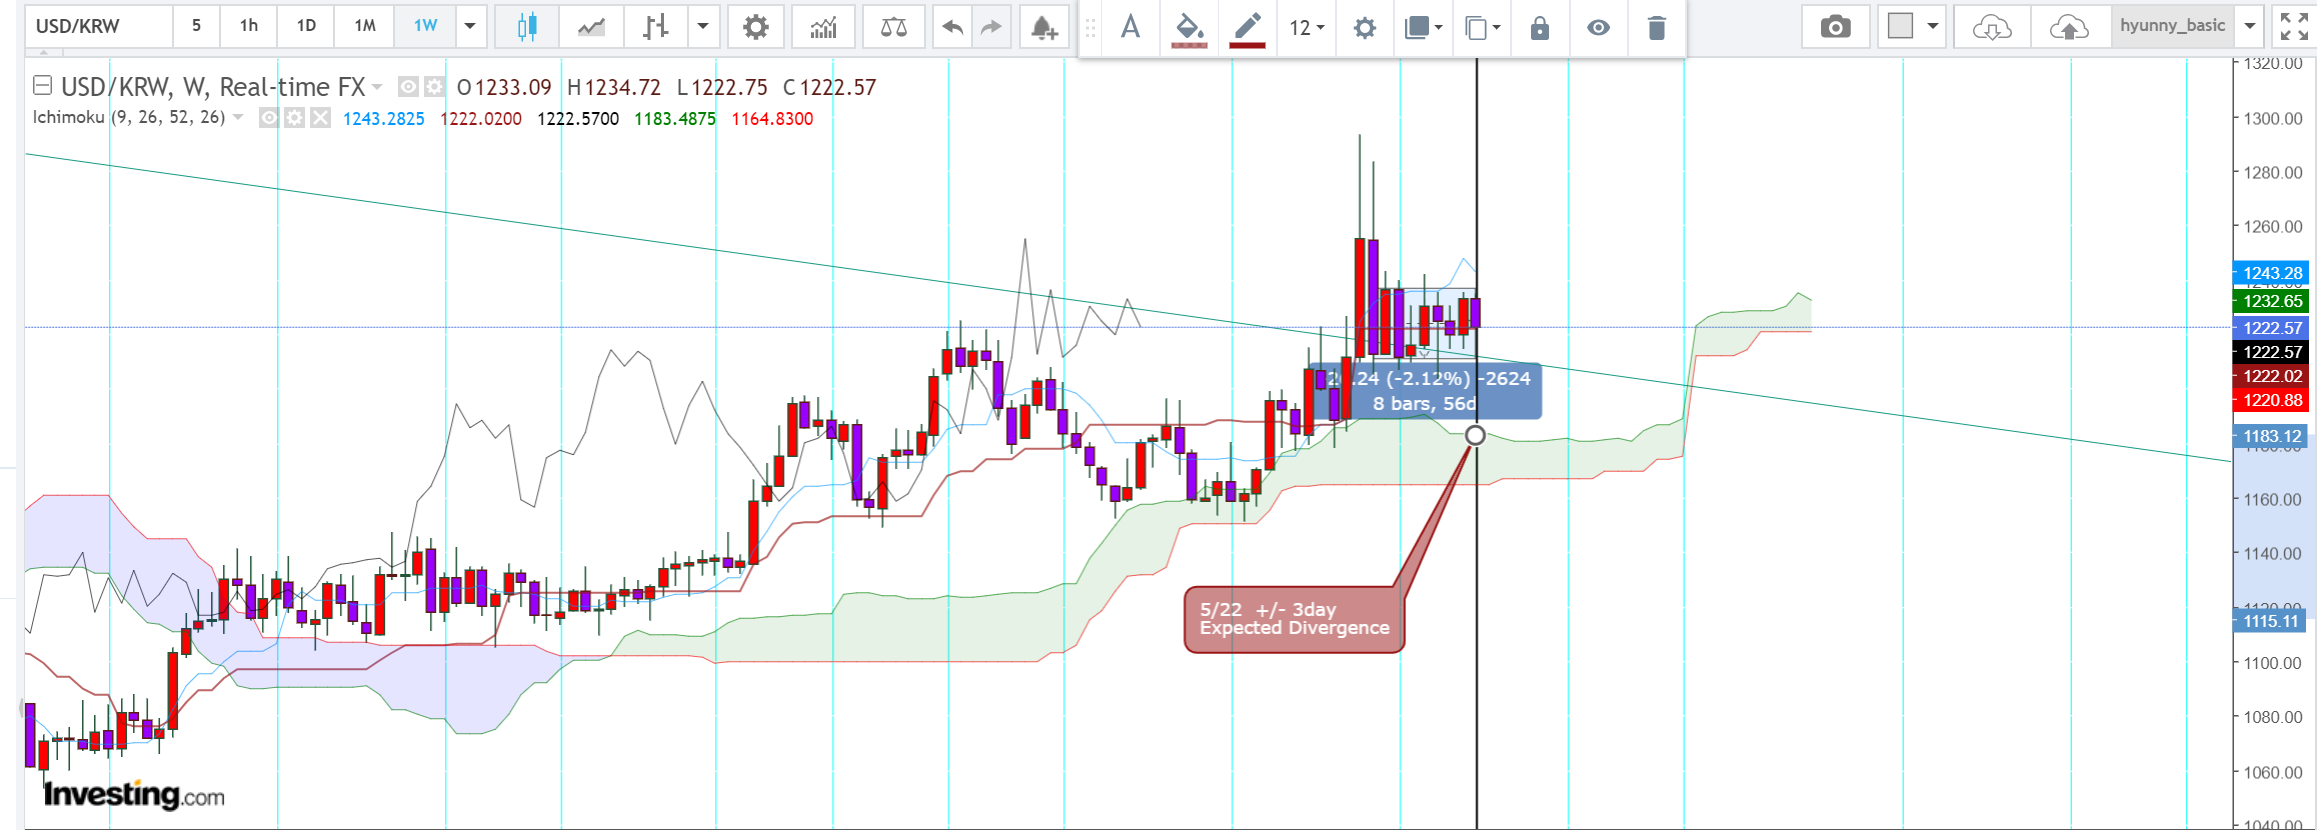2317x830 pixels.
Task: Click the small collapse arrow under symbol field
Action: (x=43, y=53)
